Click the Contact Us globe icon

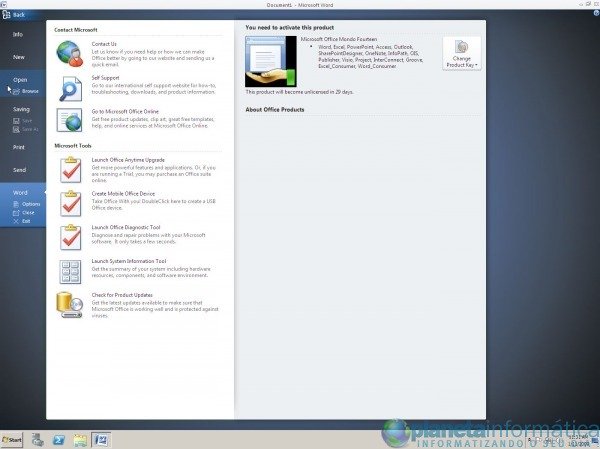click(x=70, y=54)
